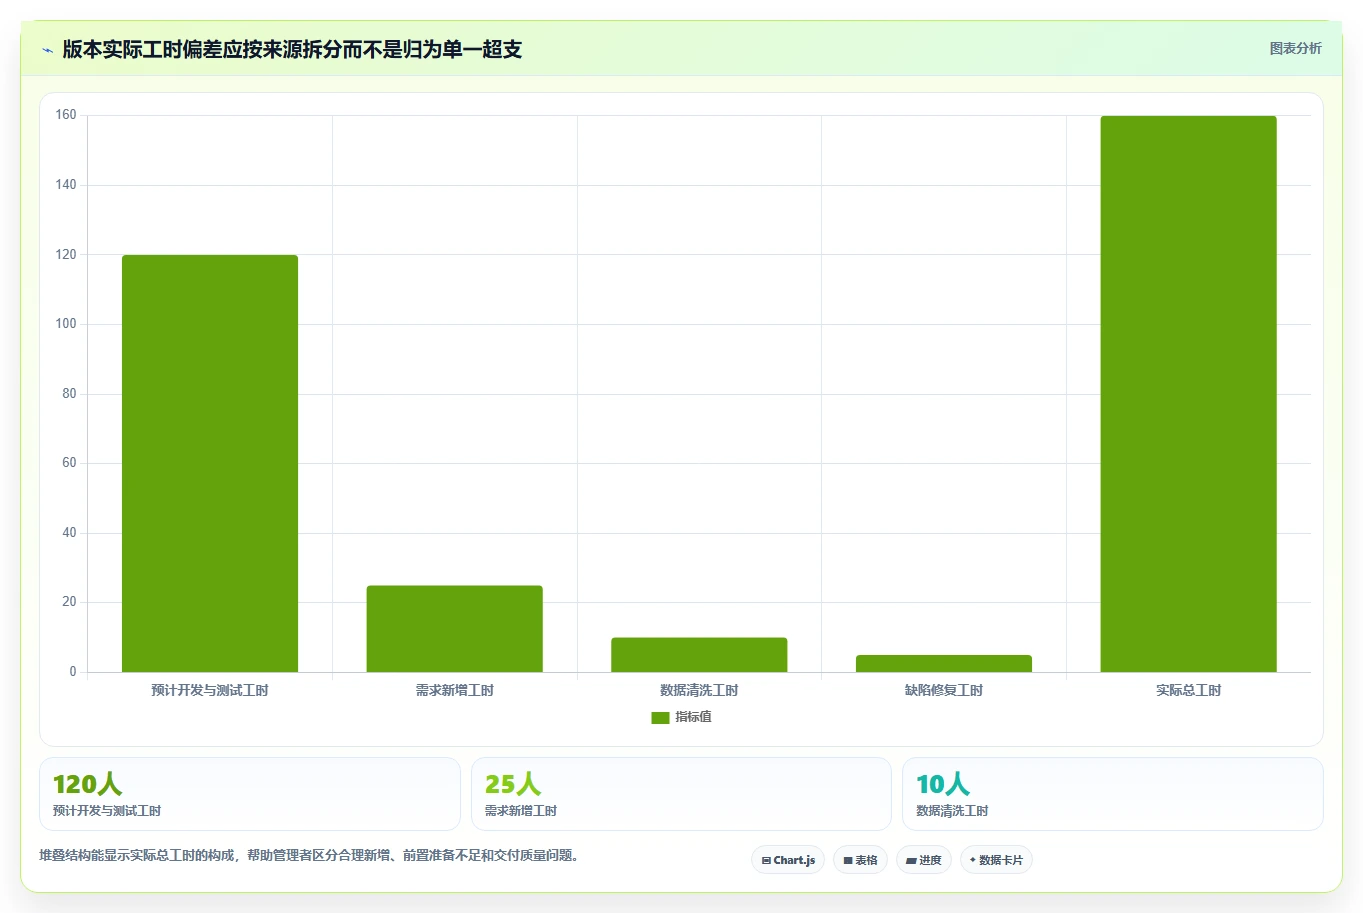Click the 图表分析 label in header
Screen dimensions: 1363x913
pyautogui.click(x=1295, y=48)
